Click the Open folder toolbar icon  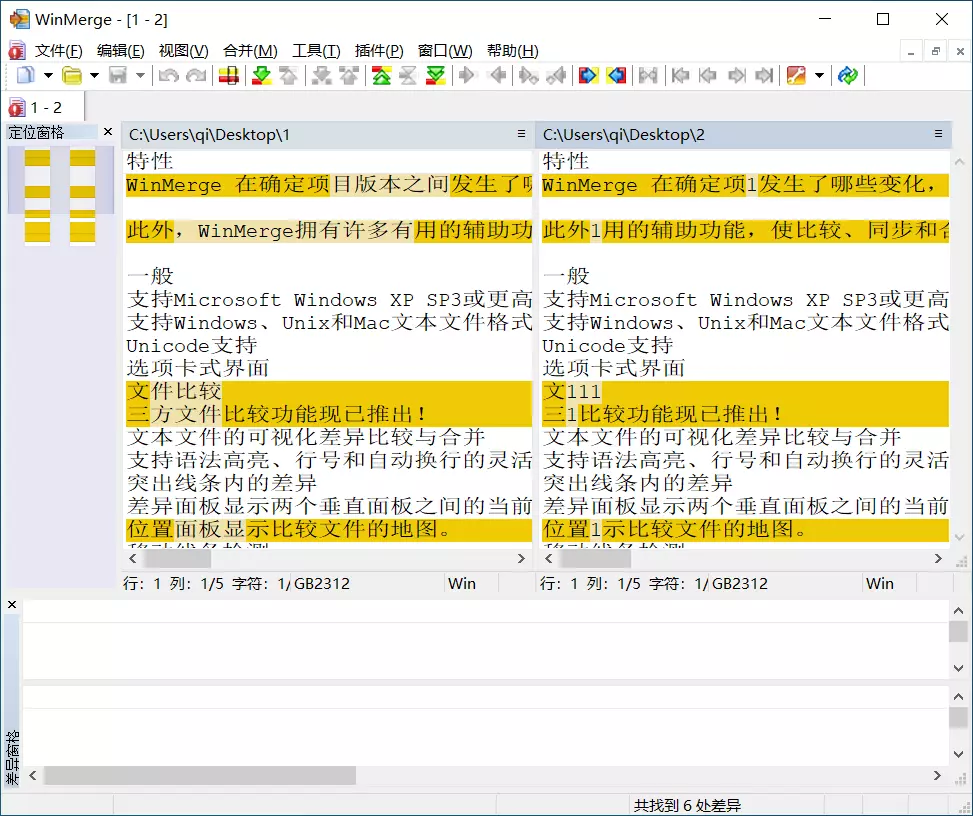72,75
